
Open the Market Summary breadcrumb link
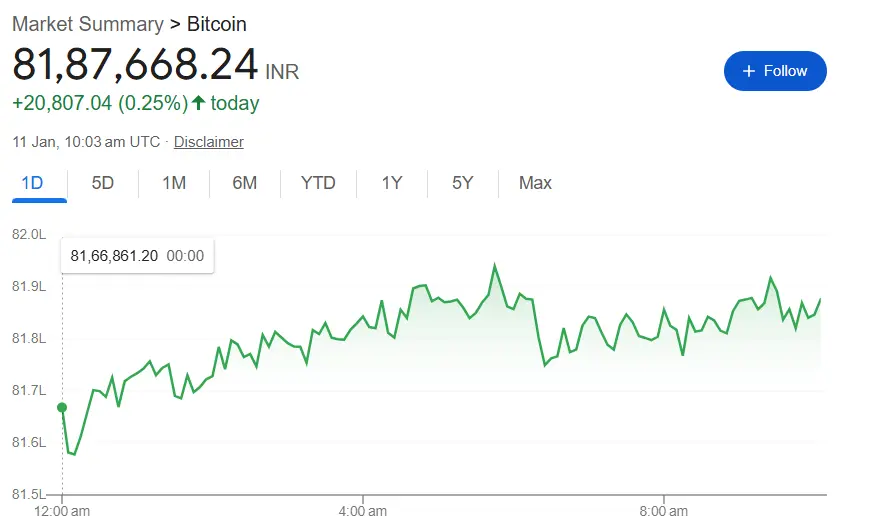[x=88, y=24]
